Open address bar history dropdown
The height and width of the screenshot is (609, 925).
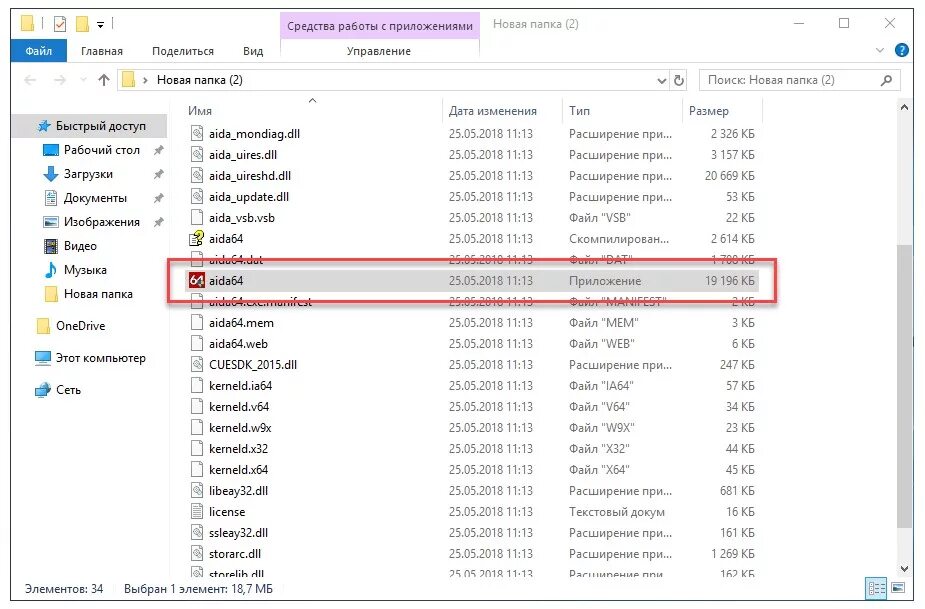coord(662,80)
